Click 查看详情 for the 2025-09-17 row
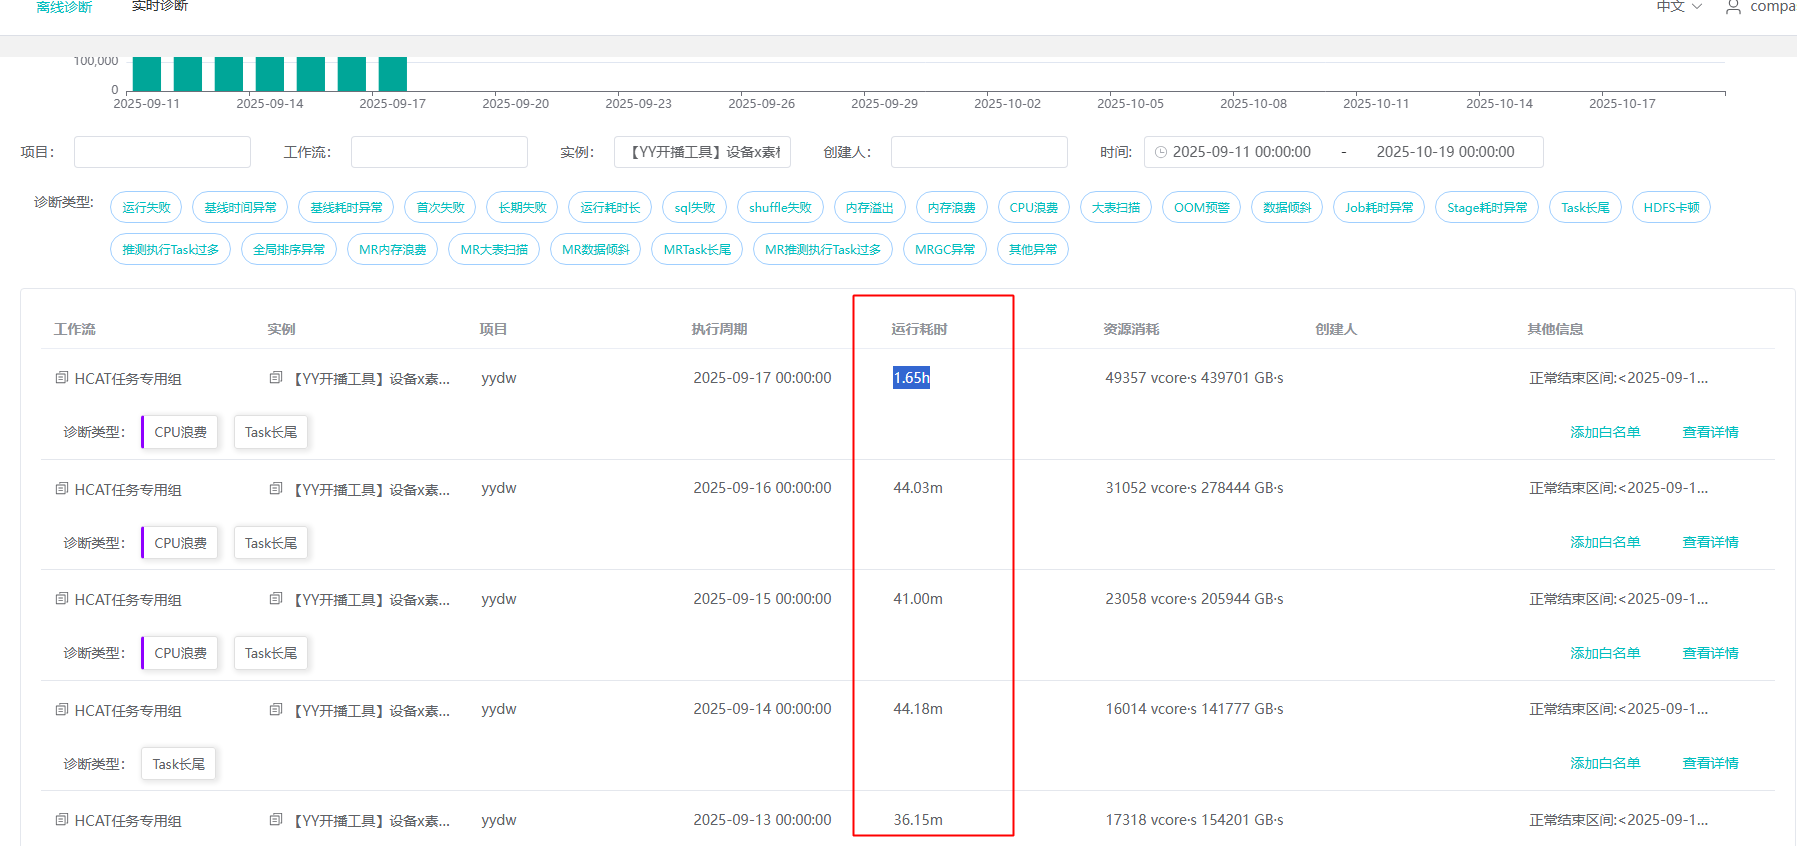1797x846 pixels. [x=1710, y=432]
